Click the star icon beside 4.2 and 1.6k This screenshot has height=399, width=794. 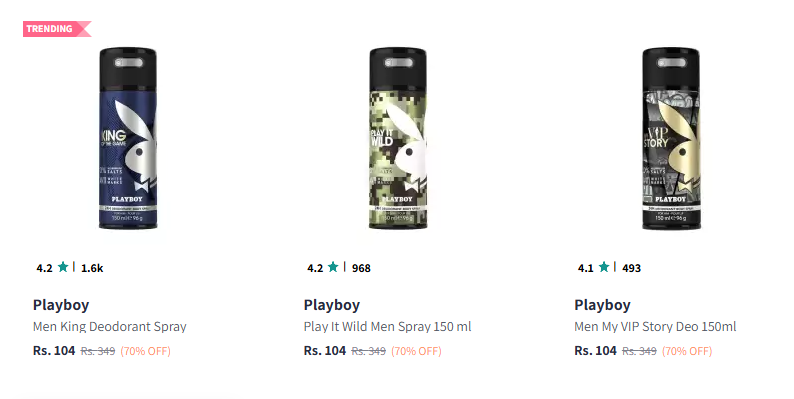coord(63,267)
